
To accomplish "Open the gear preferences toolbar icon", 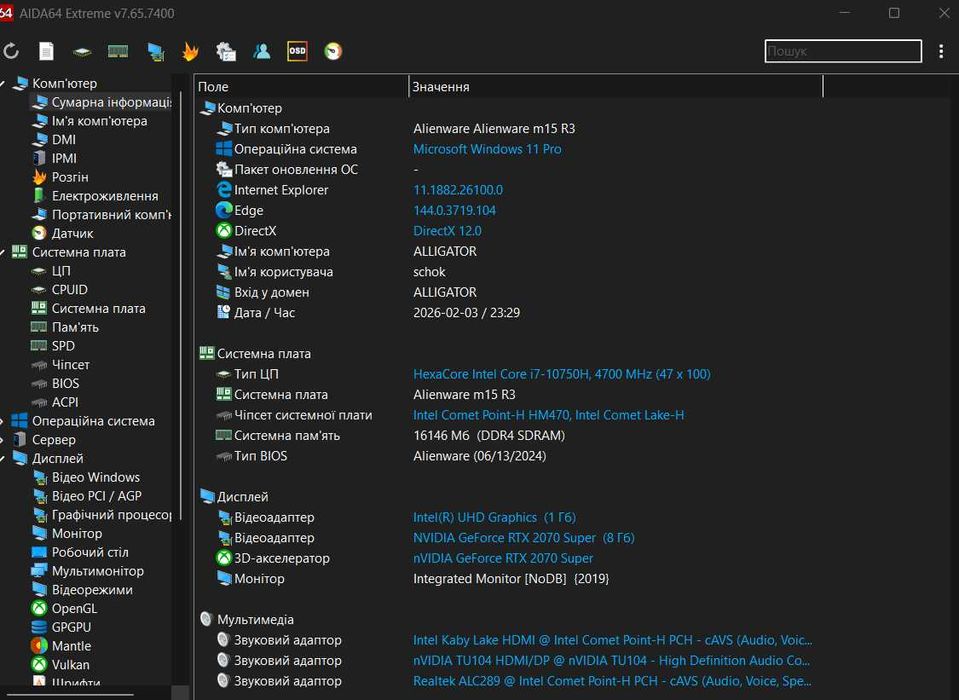I will tap(226, 51).
